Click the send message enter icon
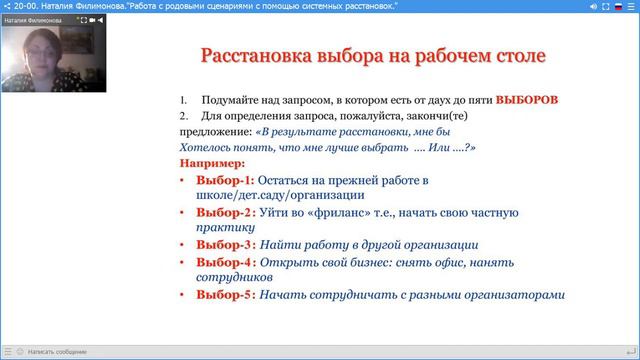 point(631,351)
